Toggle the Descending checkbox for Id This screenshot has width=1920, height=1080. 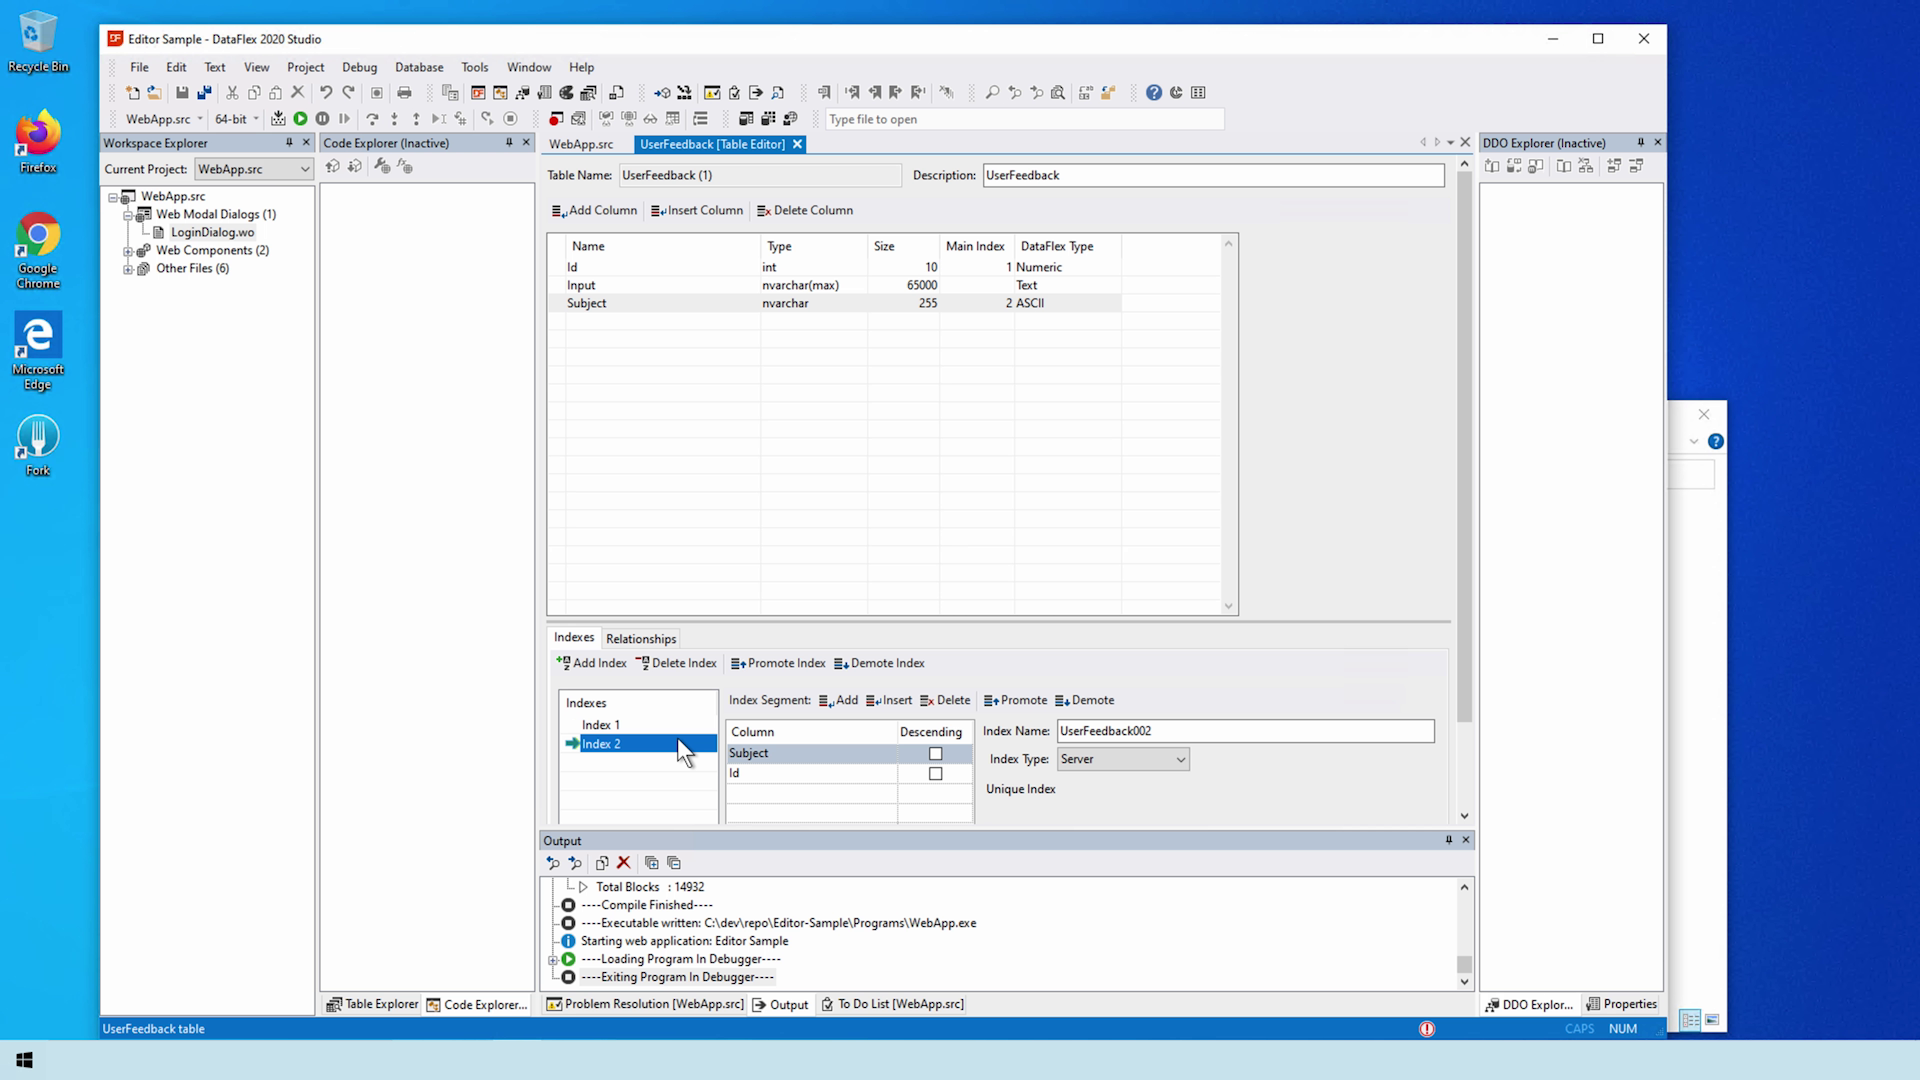pos(935,773)
